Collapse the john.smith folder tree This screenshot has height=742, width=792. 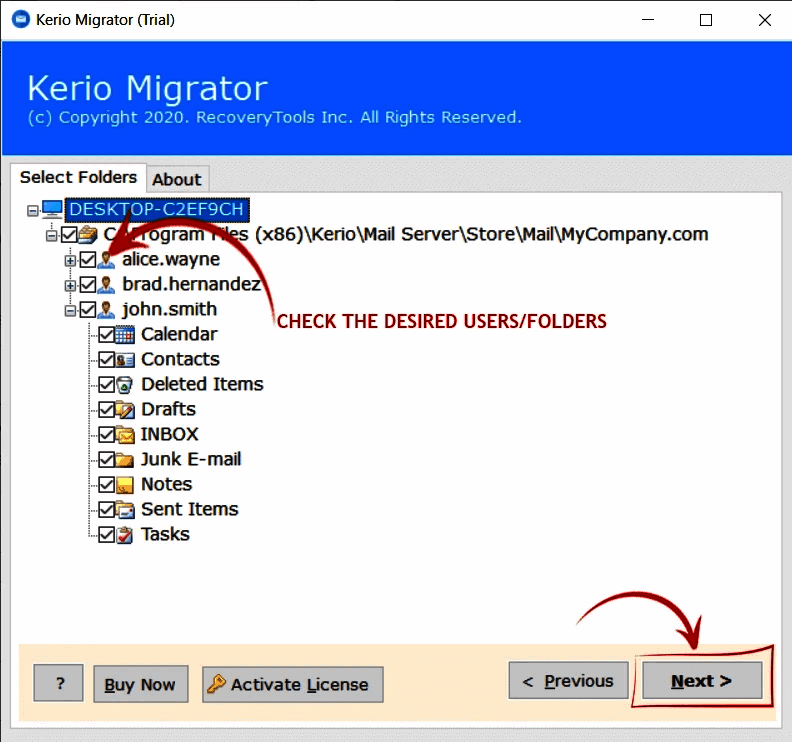70,310
